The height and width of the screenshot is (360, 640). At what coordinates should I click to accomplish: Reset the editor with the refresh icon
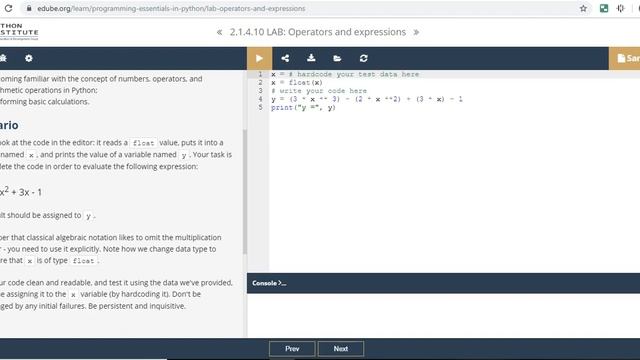(x=364, y=58)
